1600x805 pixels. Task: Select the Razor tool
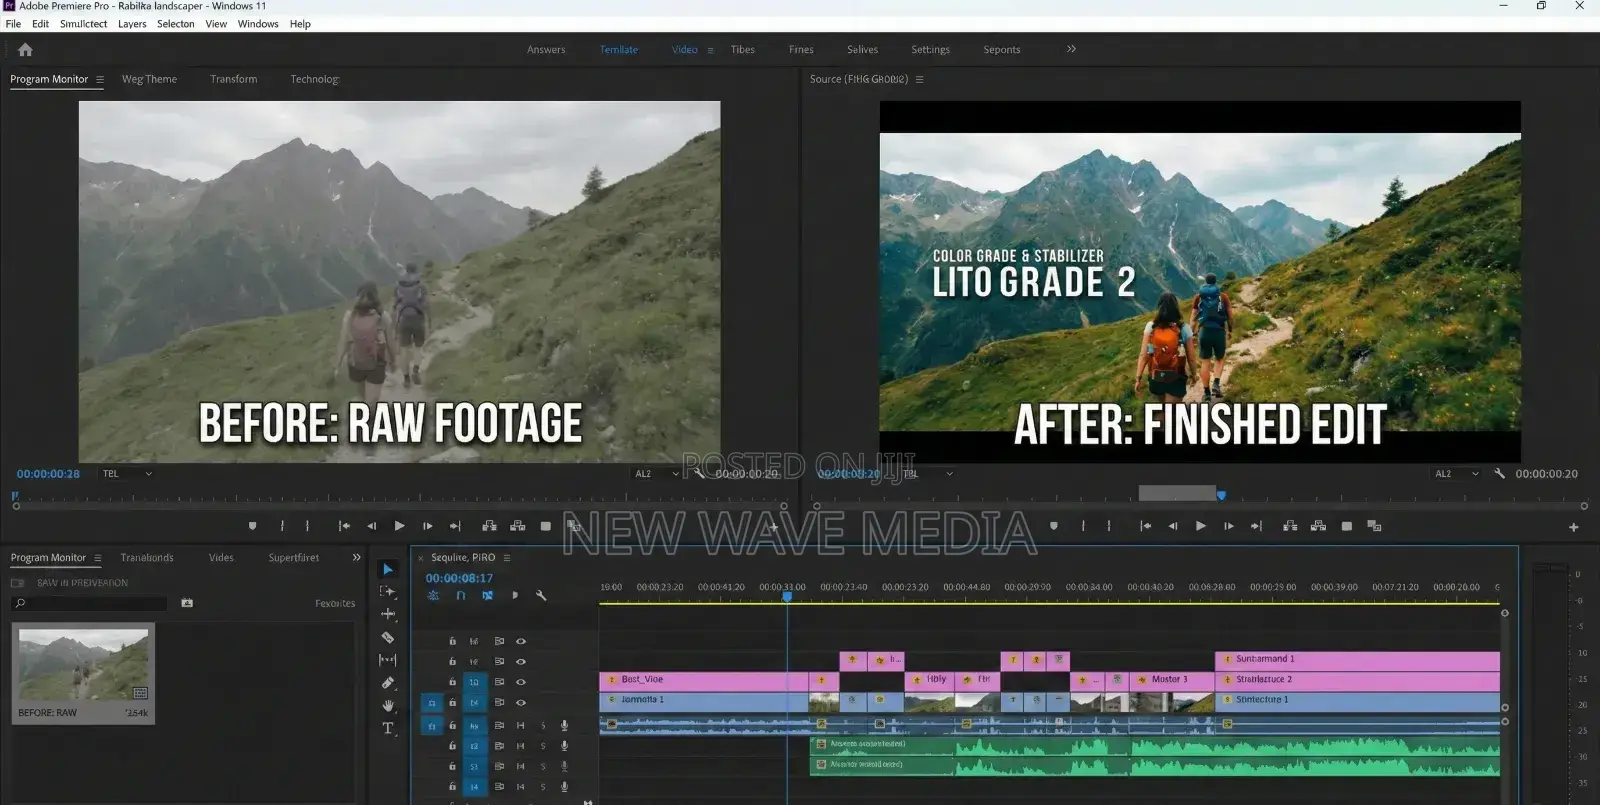[x=388, y=637]
